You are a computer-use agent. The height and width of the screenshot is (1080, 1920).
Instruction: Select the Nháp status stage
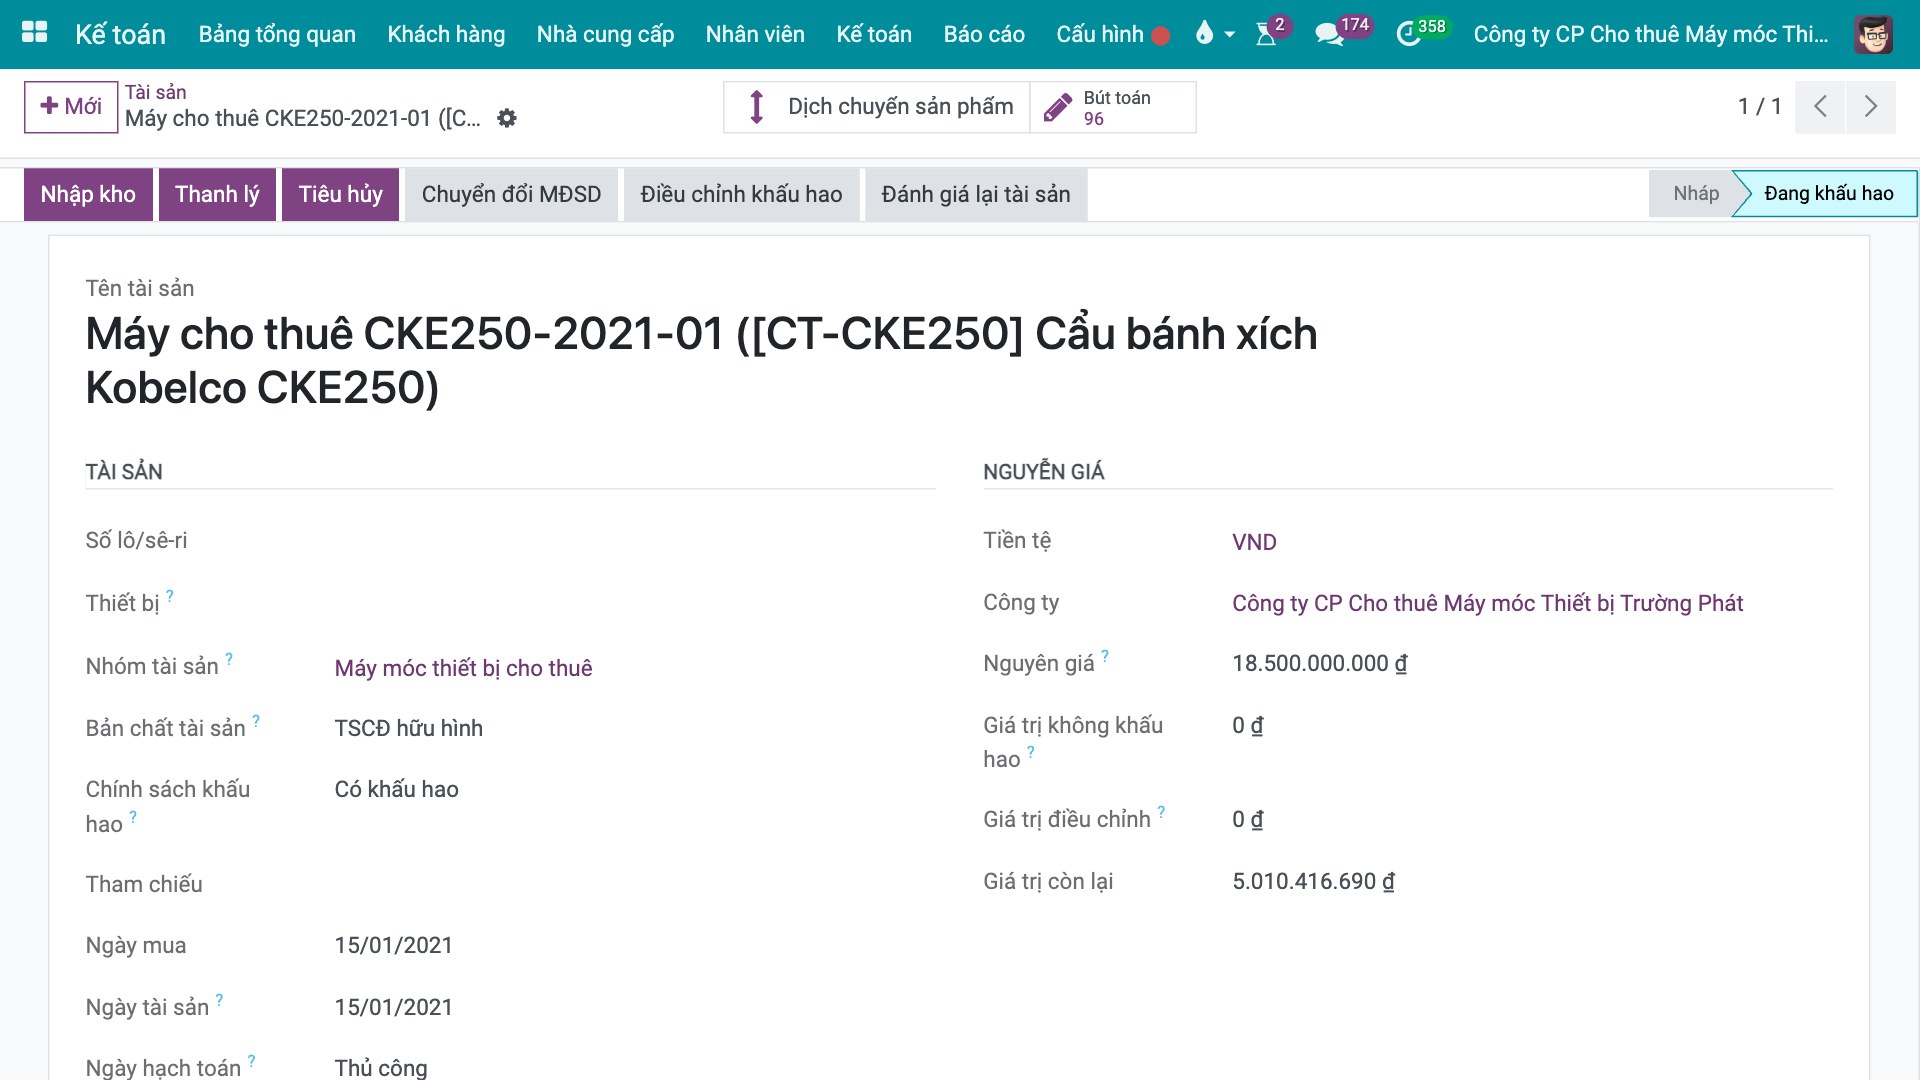(x=1695, y=194)
